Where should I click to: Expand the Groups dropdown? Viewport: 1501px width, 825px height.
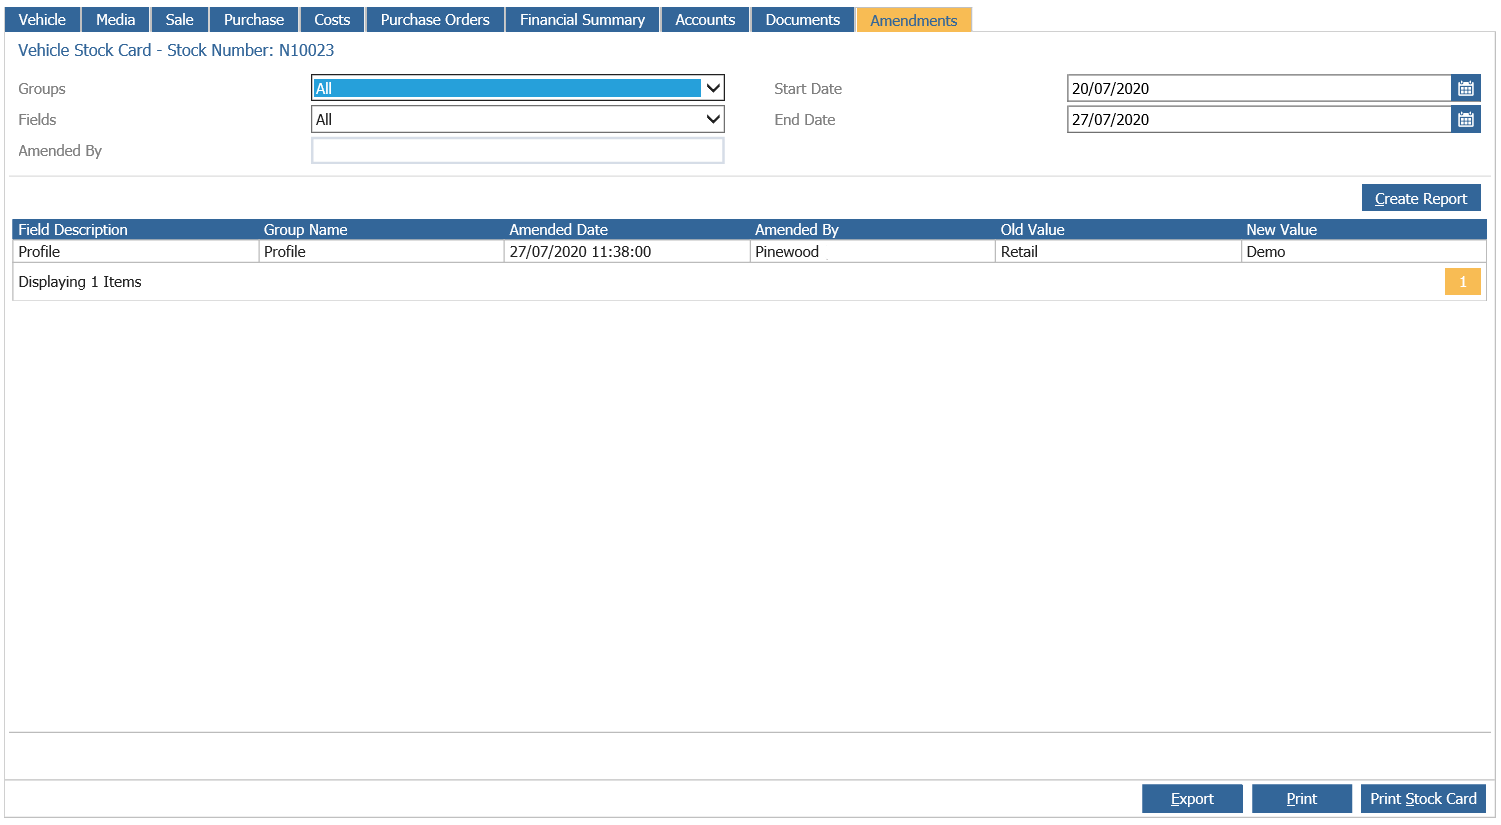click(518, 88)
